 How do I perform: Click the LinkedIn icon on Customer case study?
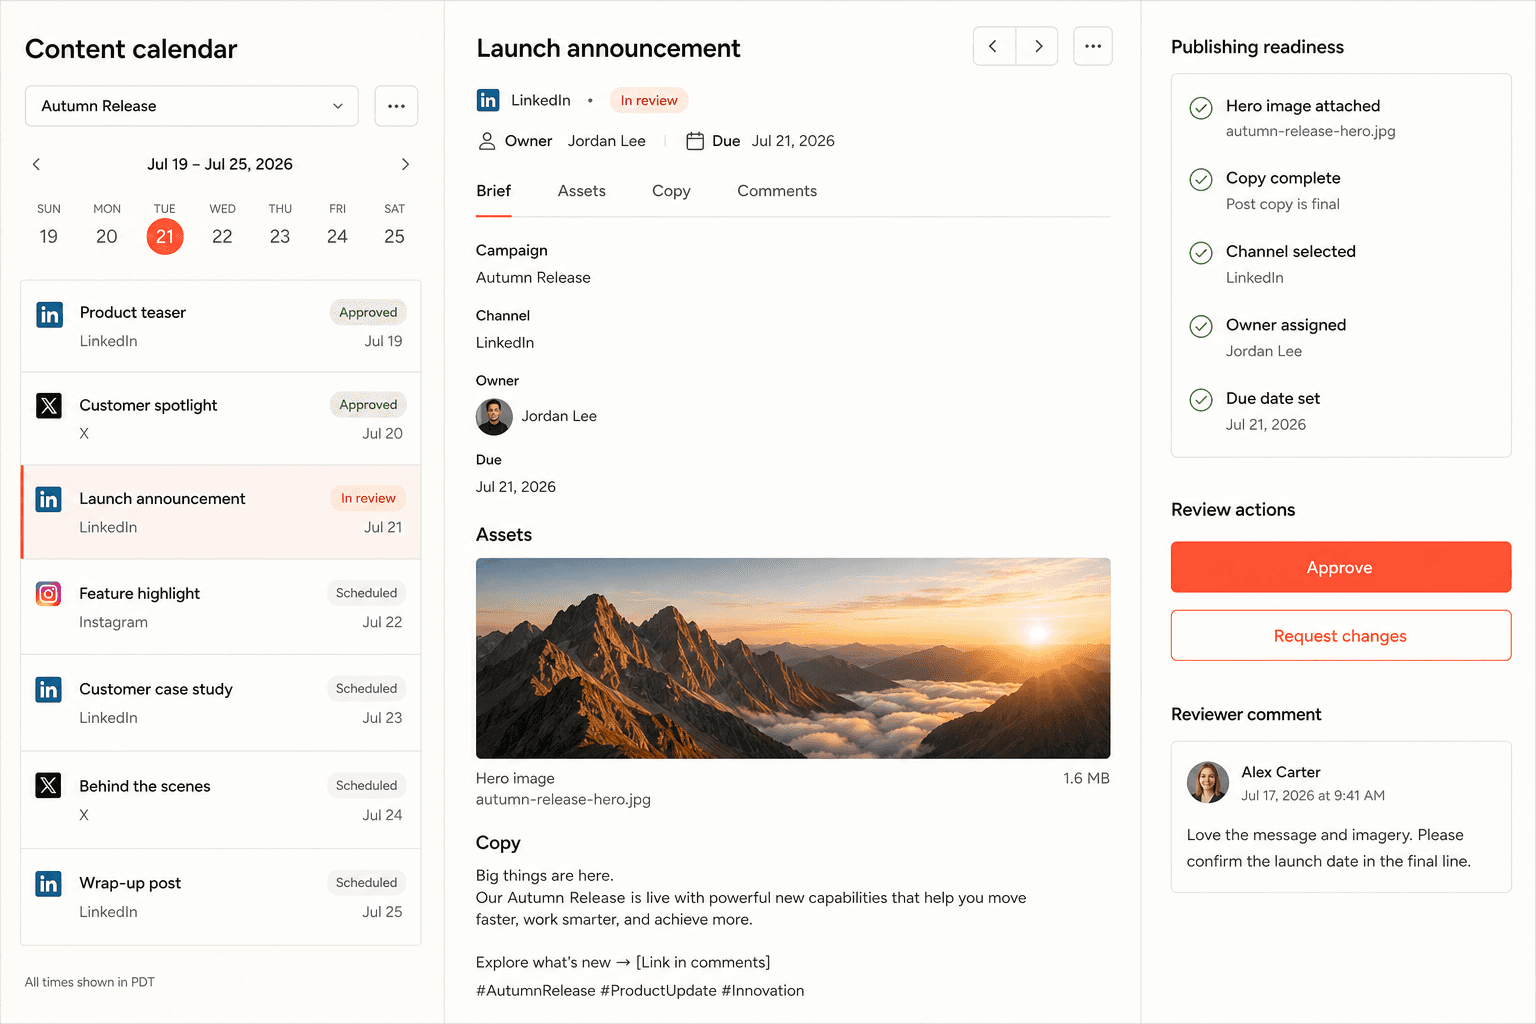(x=49, y=690)
